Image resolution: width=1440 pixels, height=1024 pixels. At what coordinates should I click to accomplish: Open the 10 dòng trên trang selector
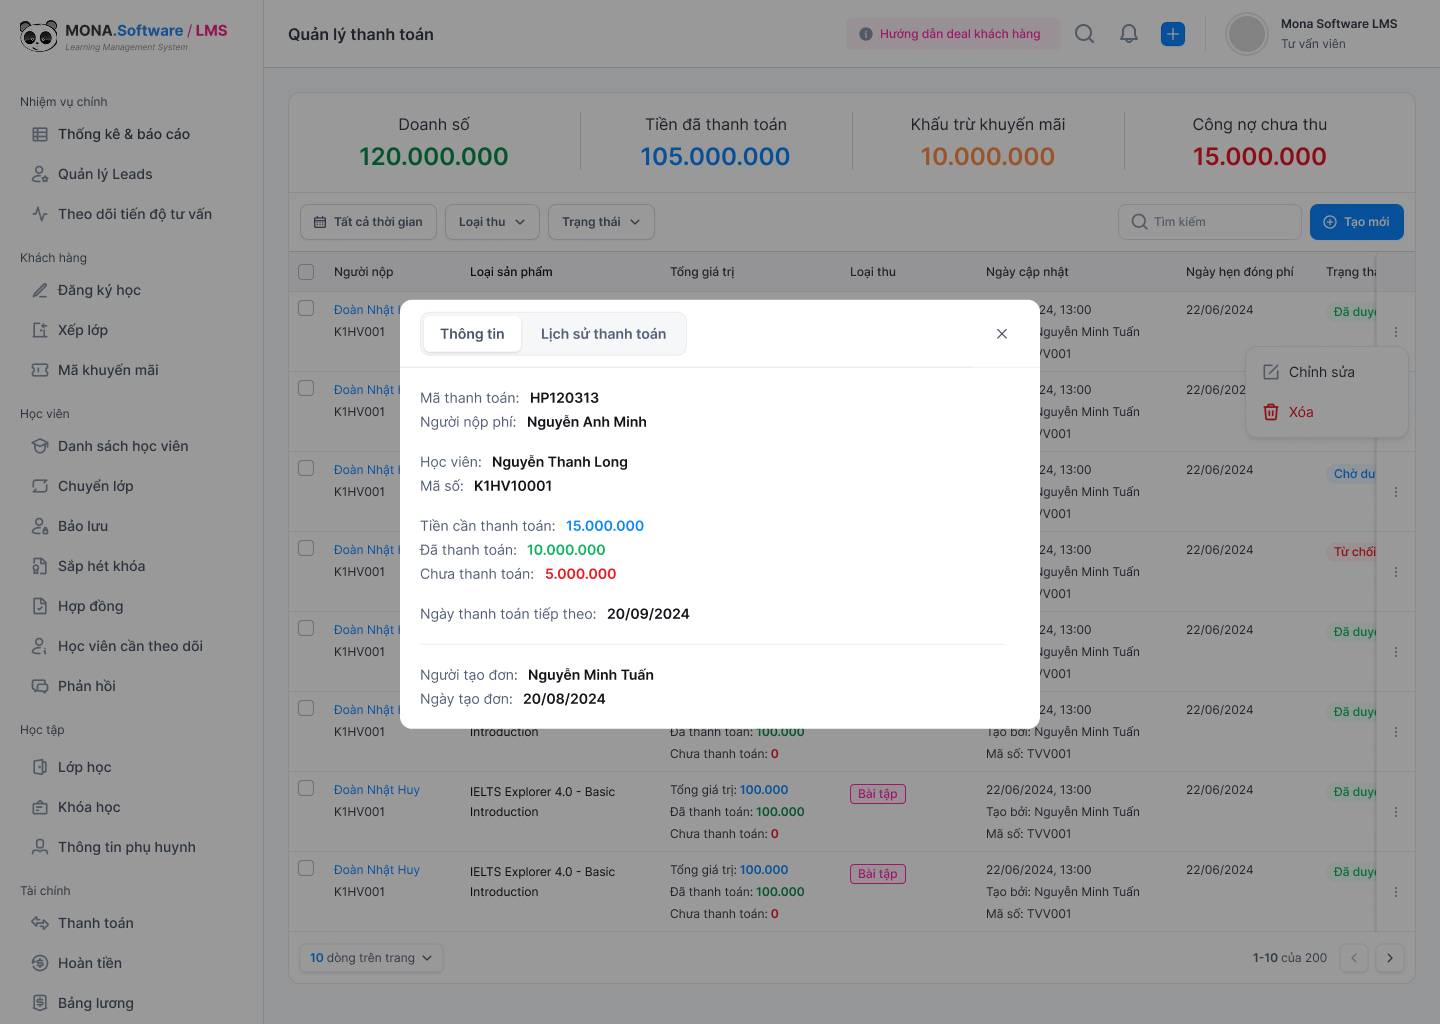(371, 958)
